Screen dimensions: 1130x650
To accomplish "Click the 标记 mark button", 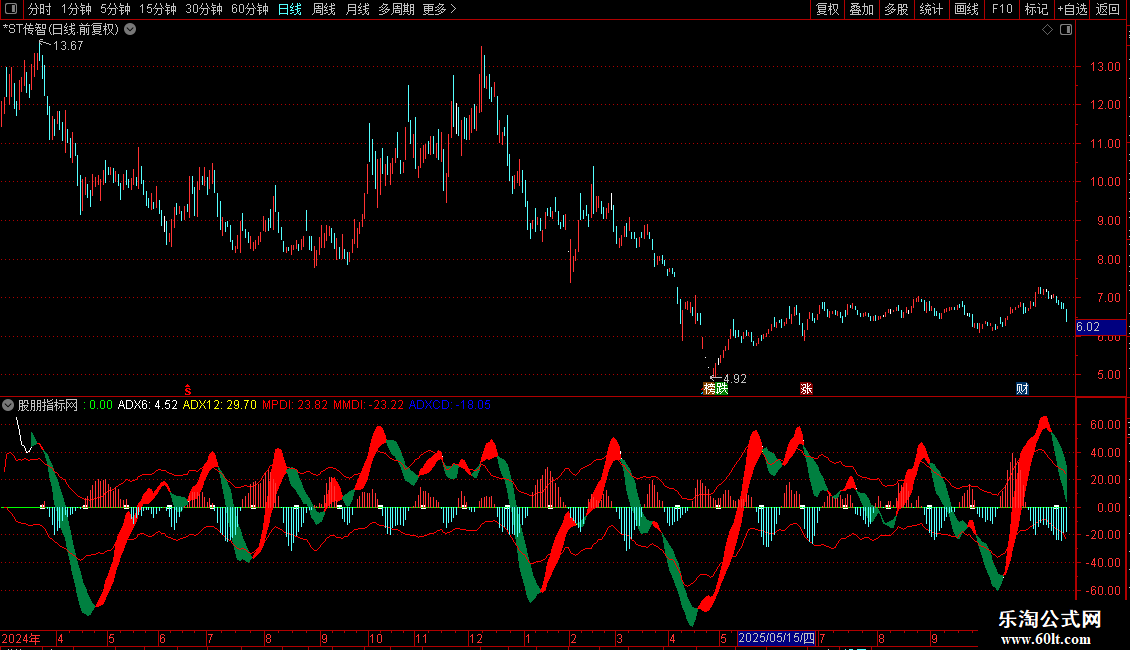I will [x=1036, y=9].
